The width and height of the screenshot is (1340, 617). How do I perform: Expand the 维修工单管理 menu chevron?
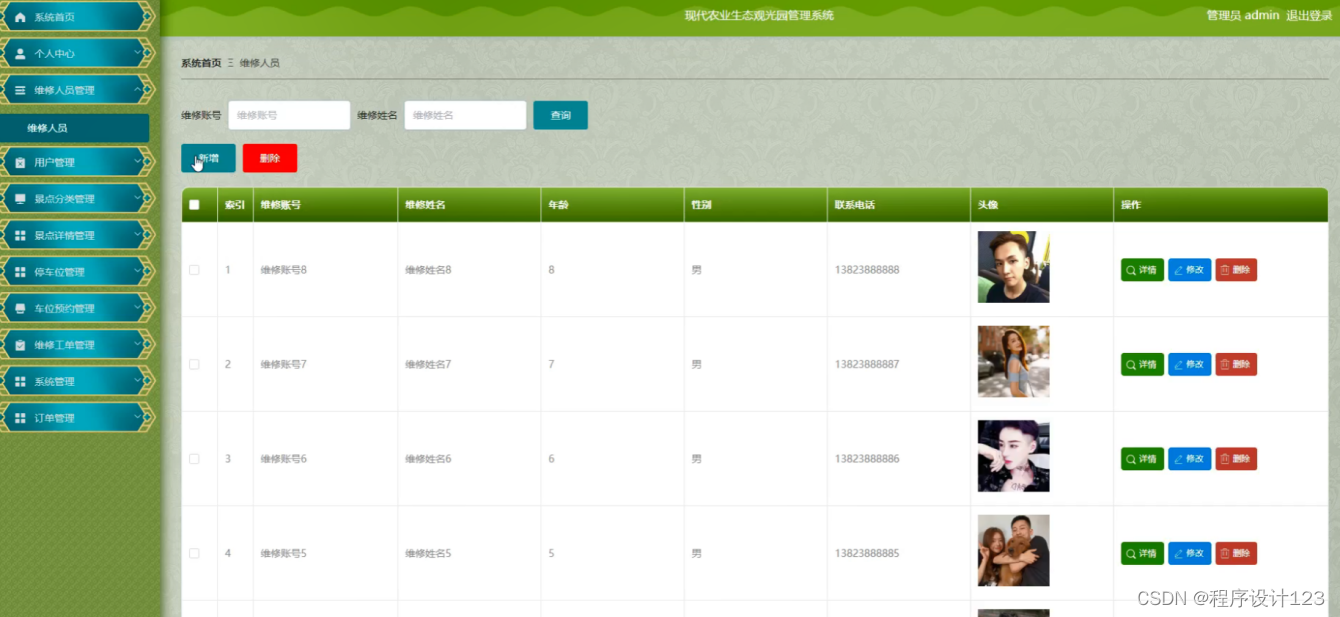tap(137, 345)
